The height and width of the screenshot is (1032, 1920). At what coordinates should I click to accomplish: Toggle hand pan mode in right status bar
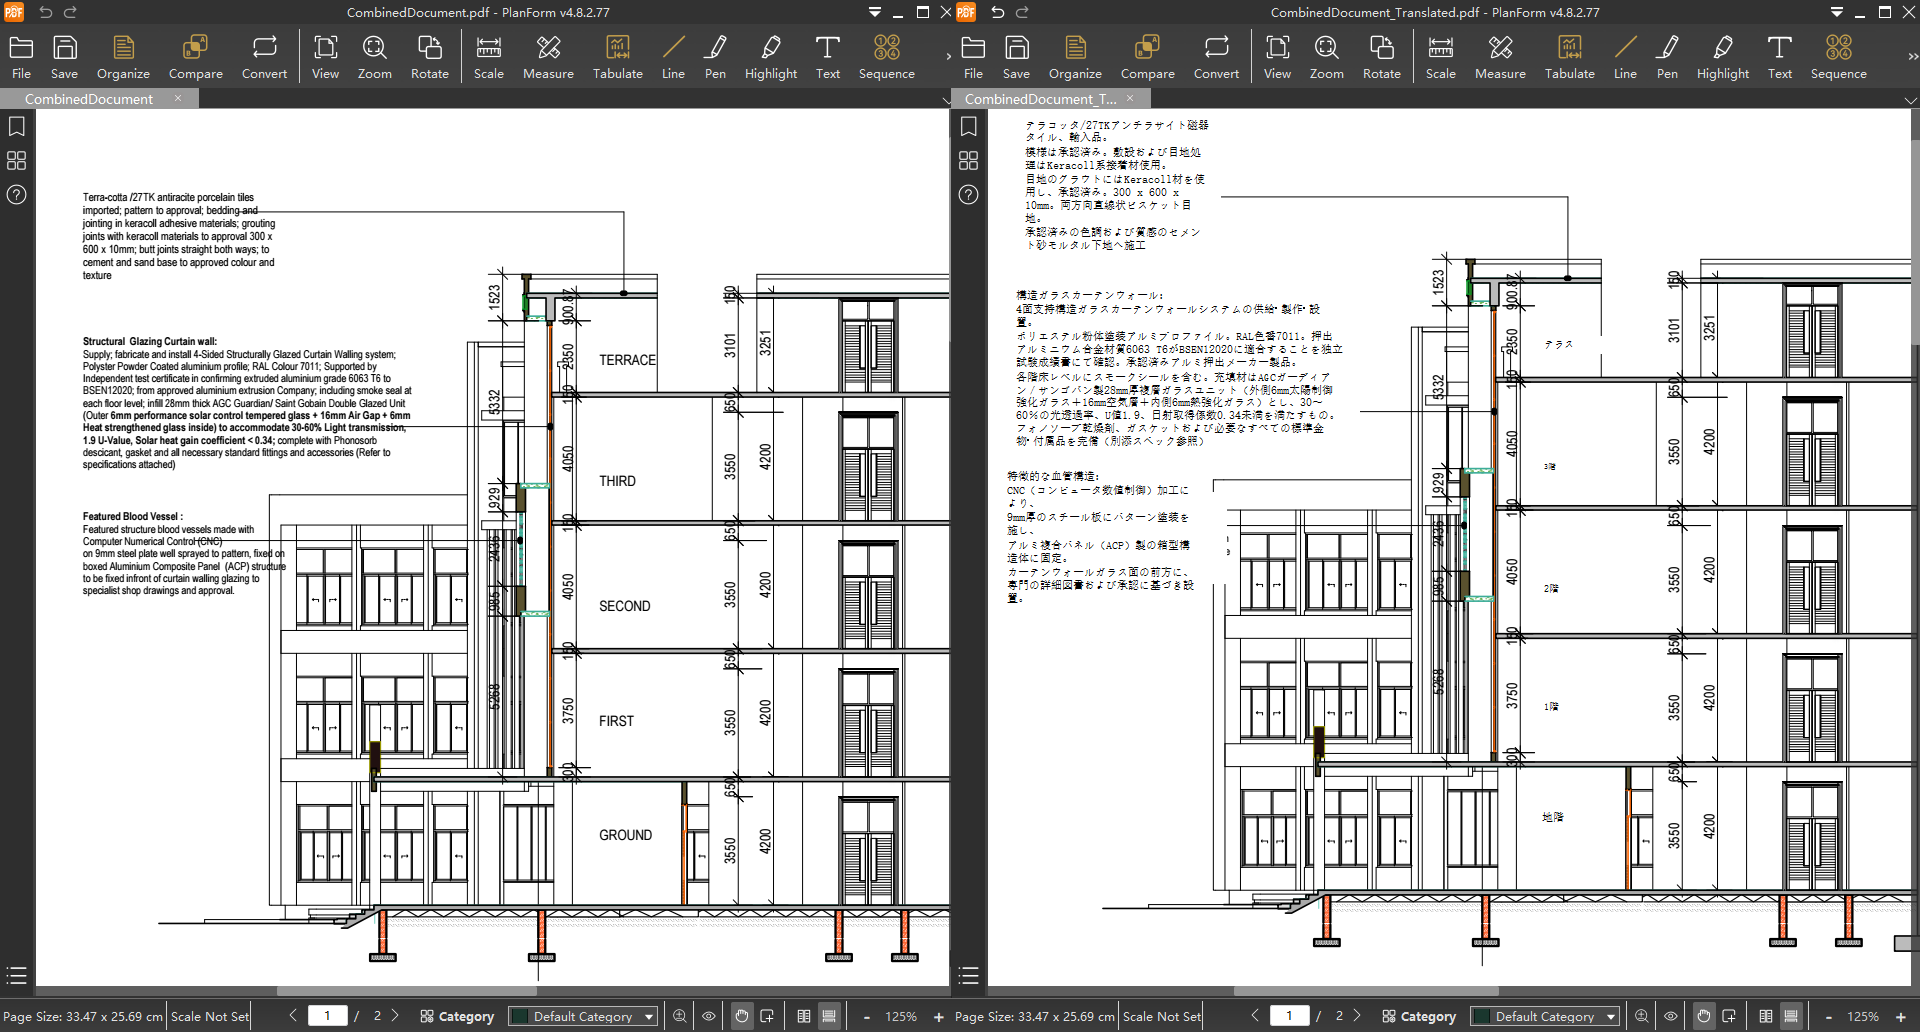click(1704, 1016)
